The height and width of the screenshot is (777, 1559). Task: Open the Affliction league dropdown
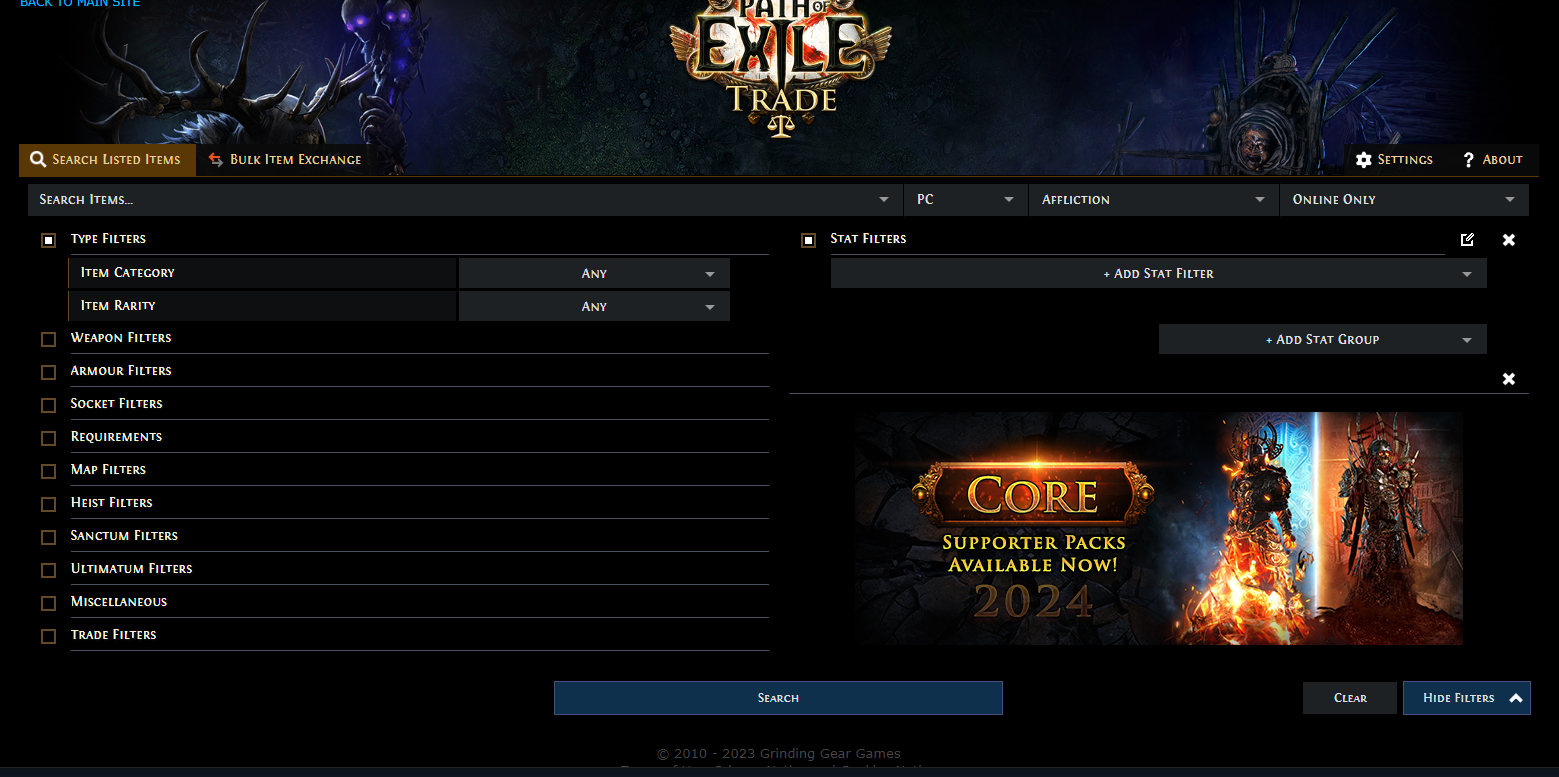click(1154, 200)
